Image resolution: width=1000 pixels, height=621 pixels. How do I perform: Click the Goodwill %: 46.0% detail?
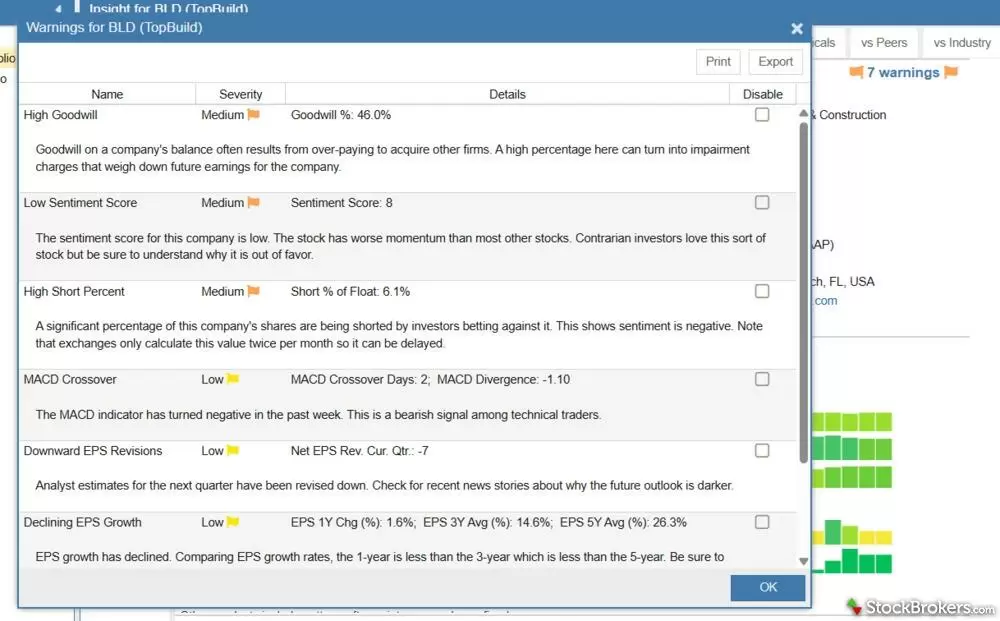[341, 115]
